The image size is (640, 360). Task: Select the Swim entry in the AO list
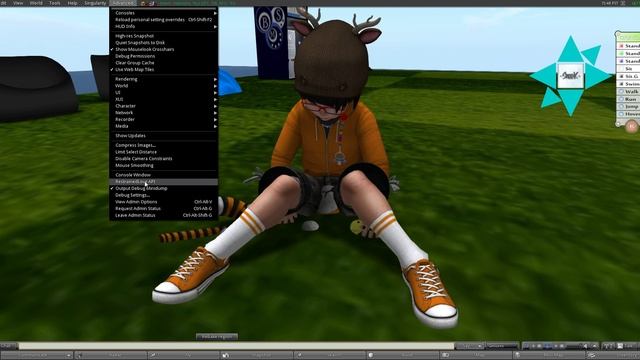click(x=629, y=84)
